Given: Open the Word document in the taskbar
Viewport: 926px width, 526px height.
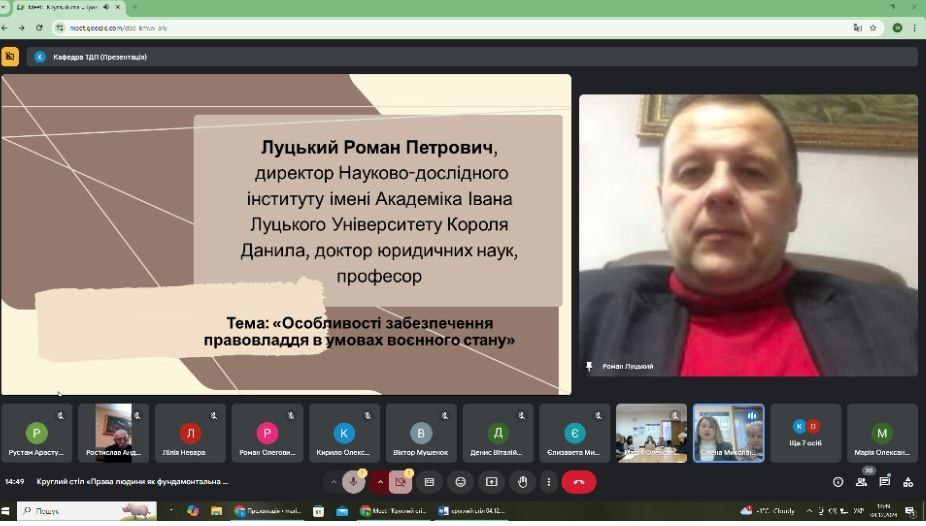Looking at the screenshot, I should point(472,511).
